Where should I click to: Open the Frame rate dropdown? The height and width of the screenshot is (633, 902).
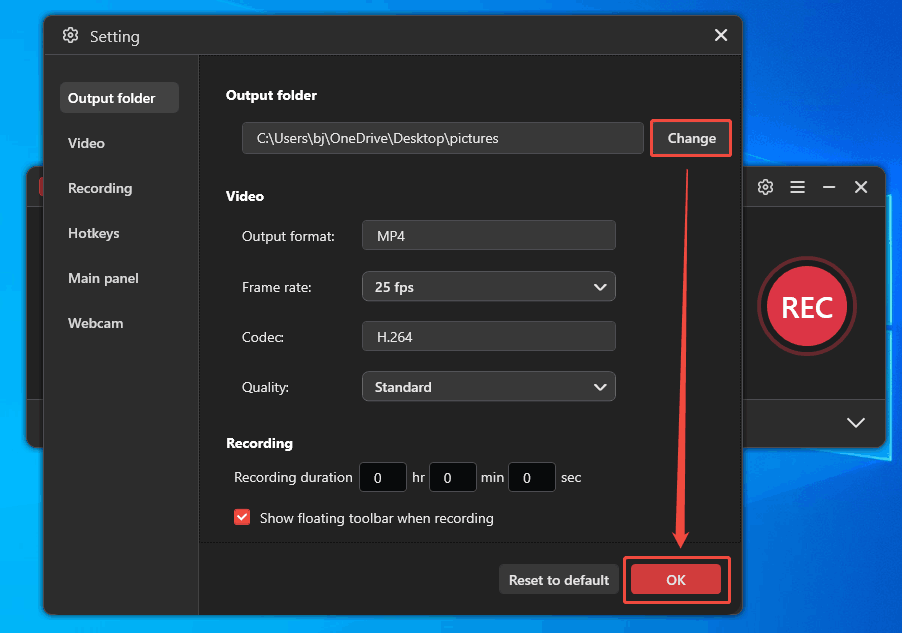tap(488, 286)
